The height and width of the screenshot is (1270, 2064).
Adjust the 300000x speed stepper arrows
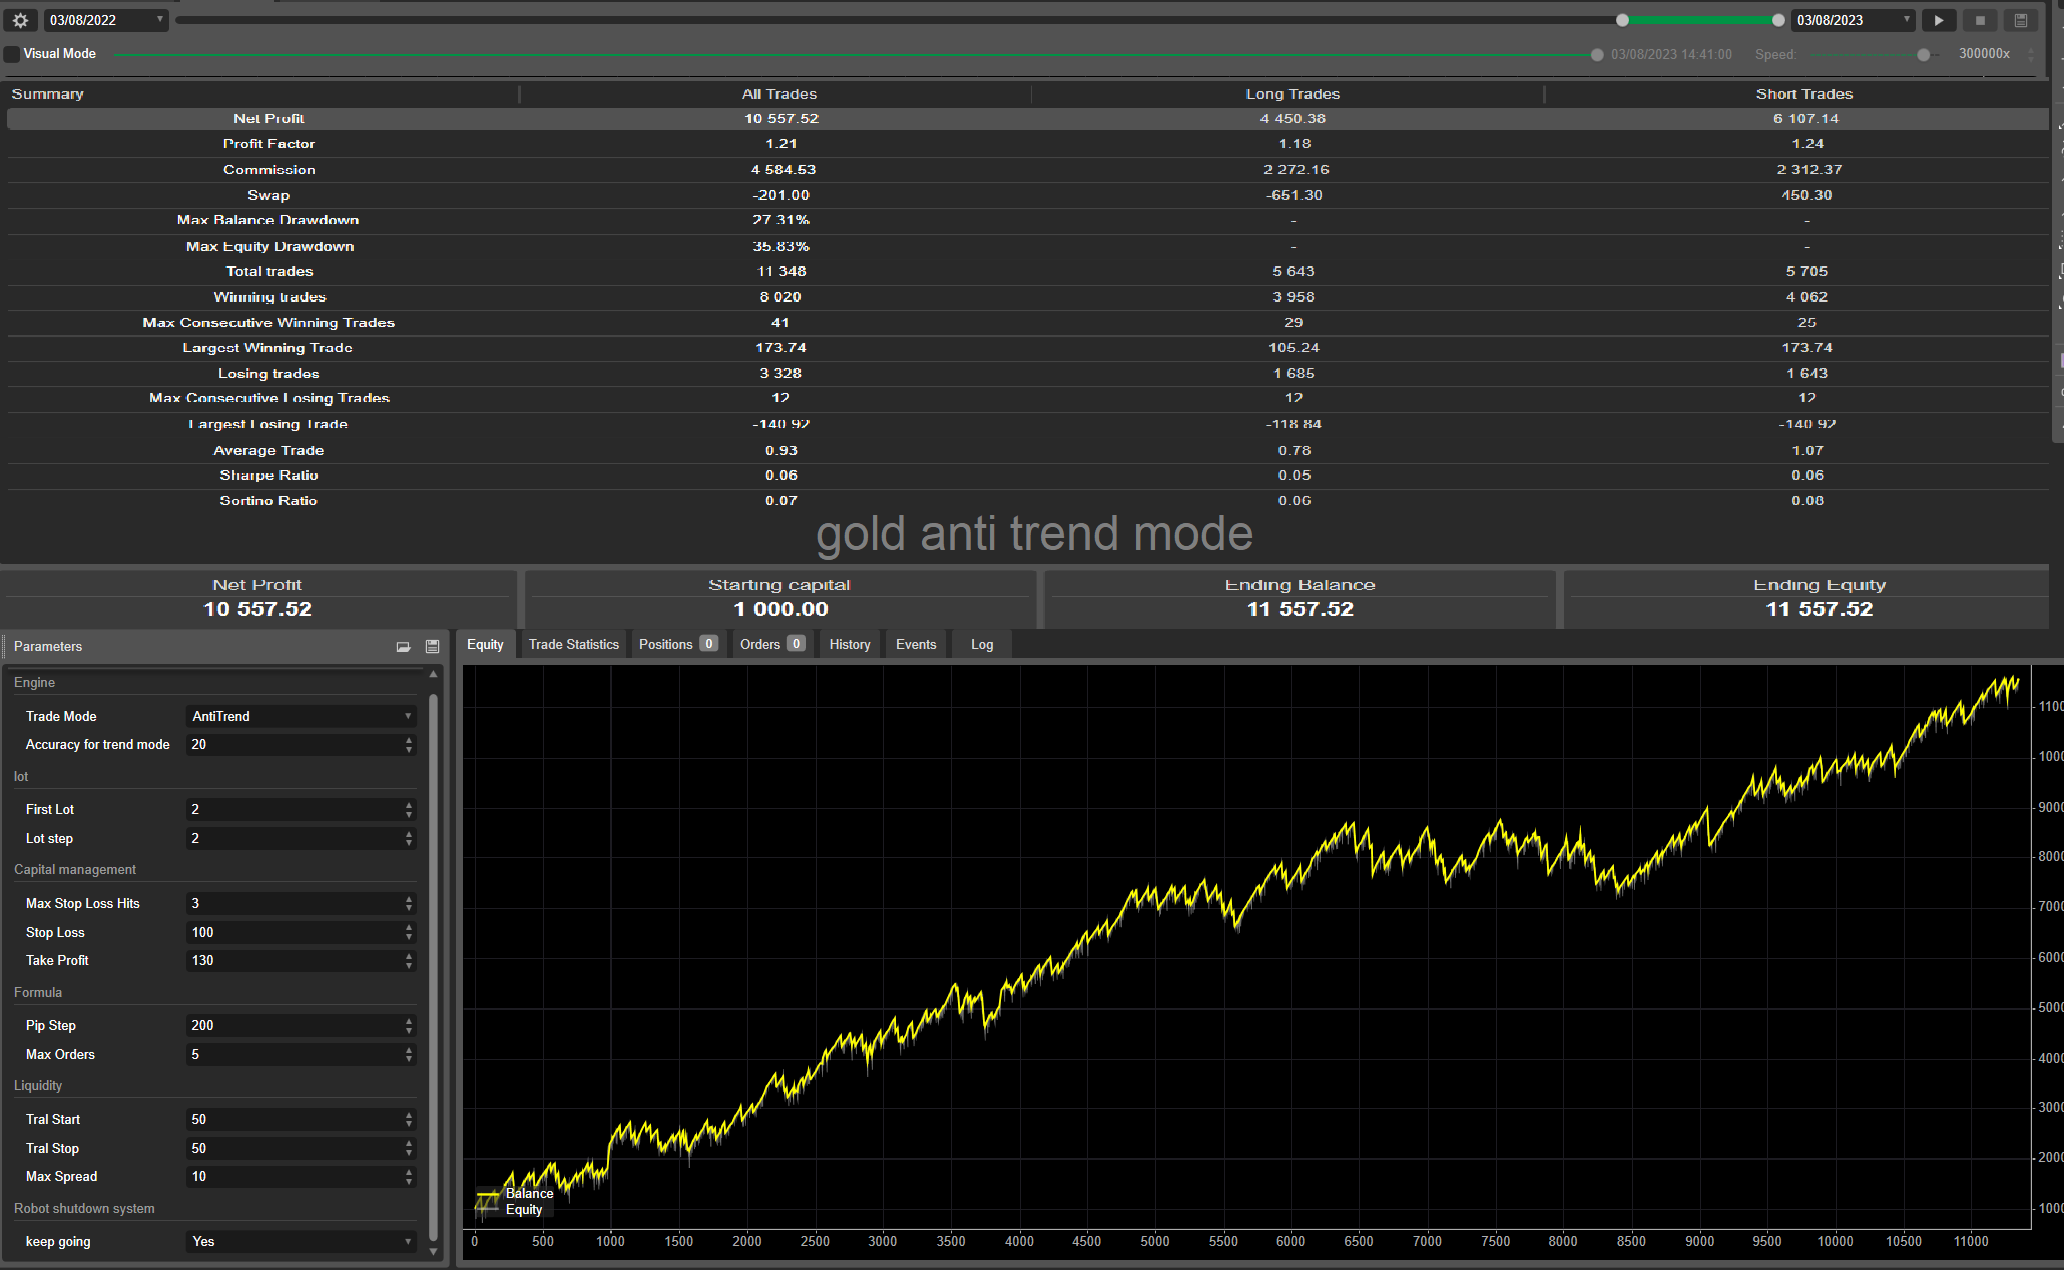[x=2030, y=54]
